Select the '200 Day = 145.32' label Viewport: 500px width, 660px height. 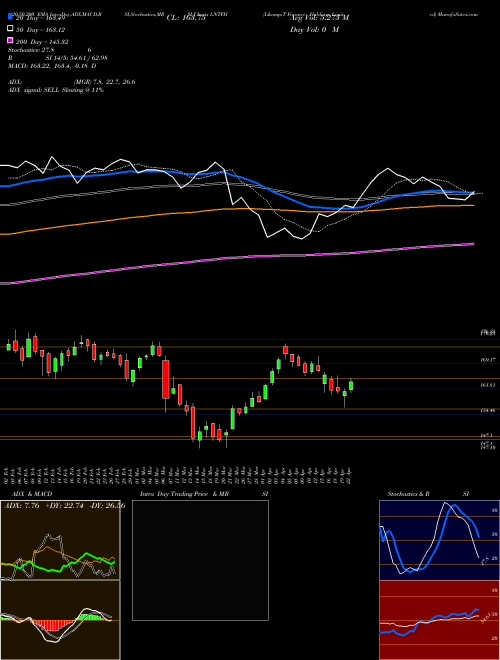coord(43,42)
